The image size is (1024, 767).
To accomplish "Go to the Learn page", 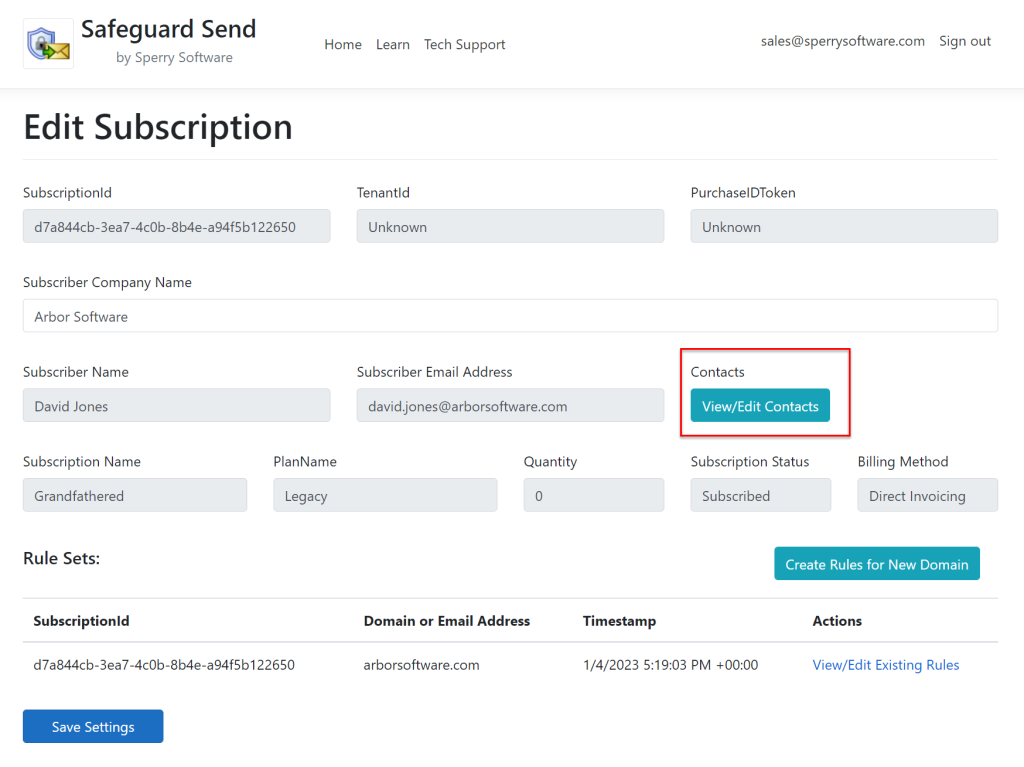I will (x=393, y=45).
